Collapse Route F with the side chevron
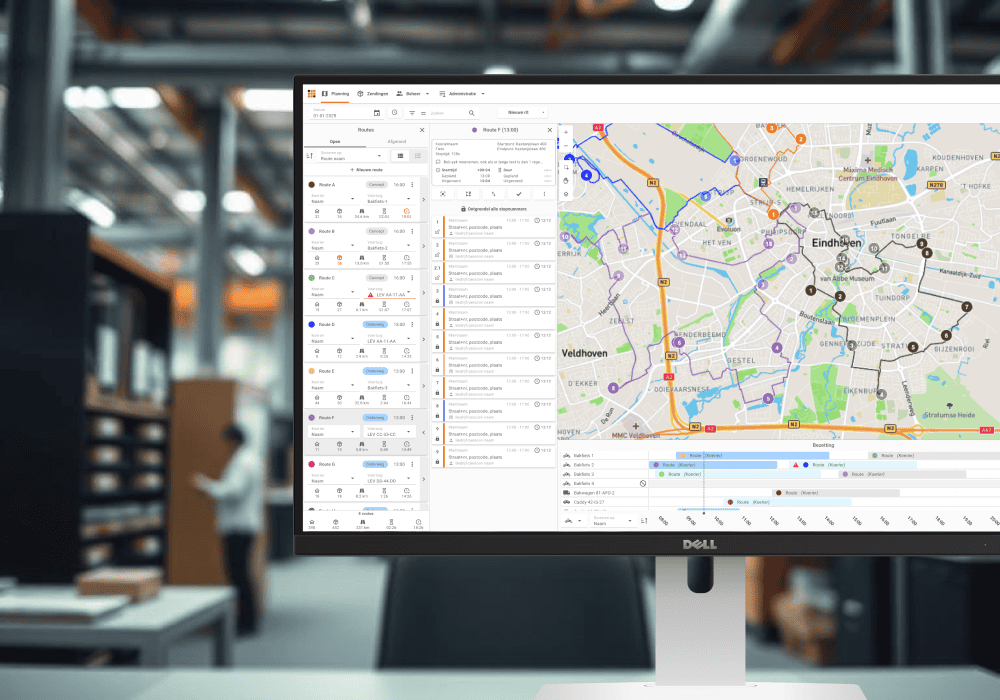 click(x=423, y=432)
